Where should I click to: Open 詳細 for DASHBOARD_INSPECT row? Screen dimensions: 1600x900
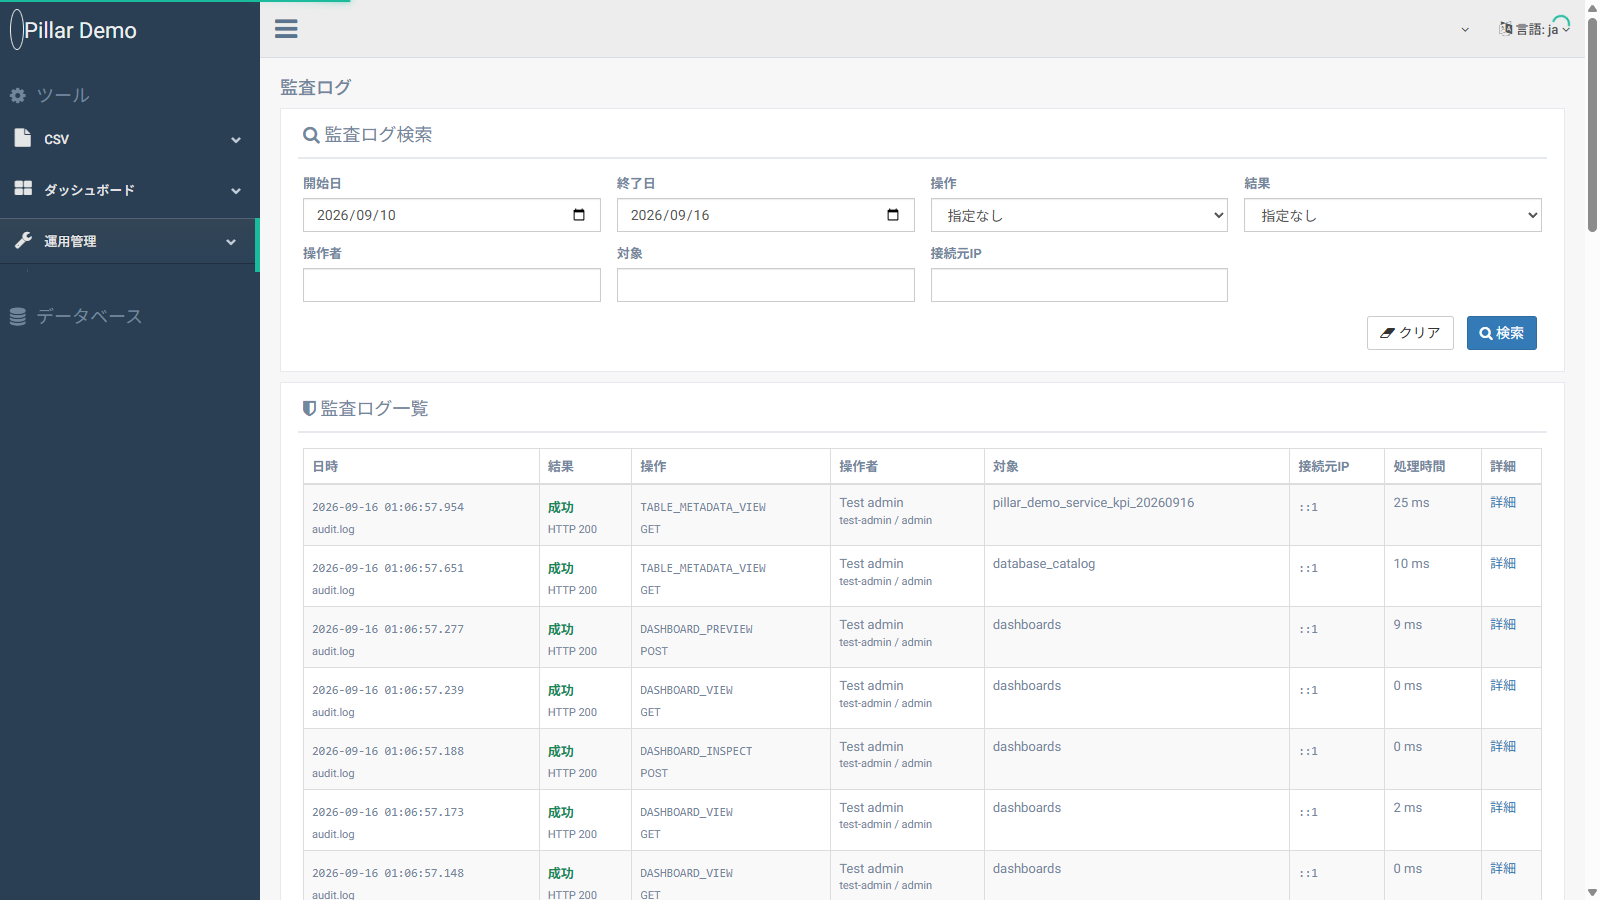pyautogui.click(x=1503, y=746)
